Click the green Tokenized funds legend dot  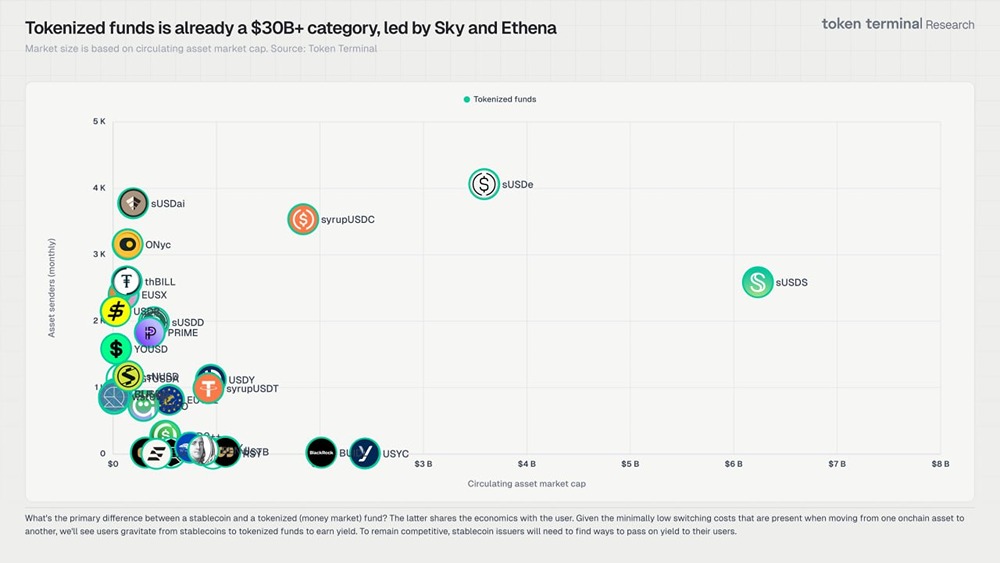467,99
